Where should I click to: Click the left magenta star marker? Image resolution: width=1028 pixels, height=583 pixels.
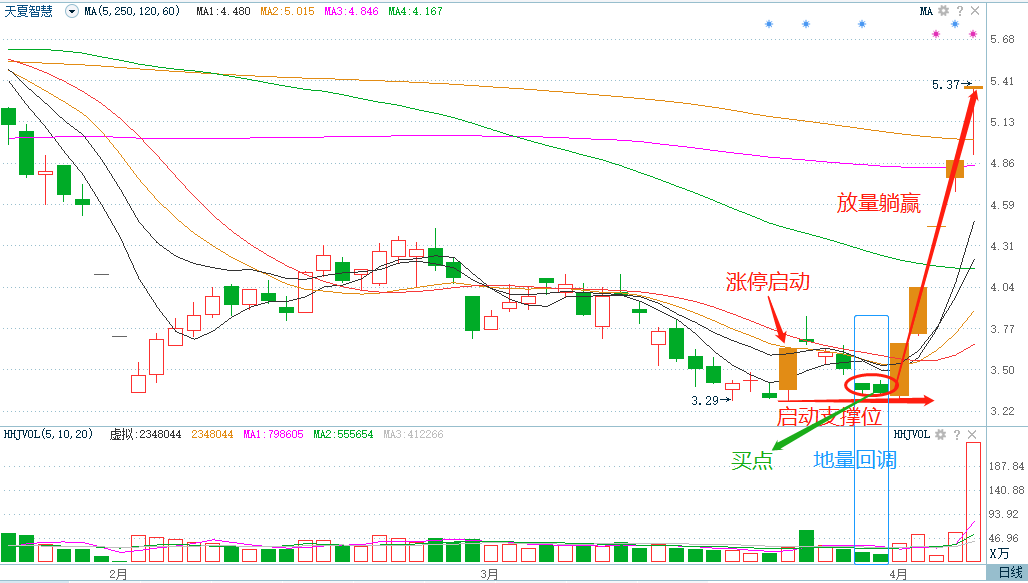[936, 33]
